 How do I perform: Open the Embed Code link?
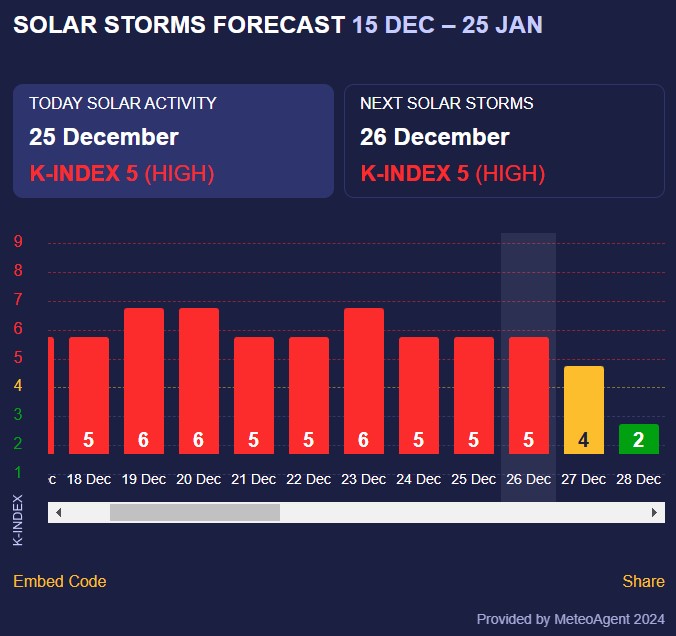(x=59, y=581)
